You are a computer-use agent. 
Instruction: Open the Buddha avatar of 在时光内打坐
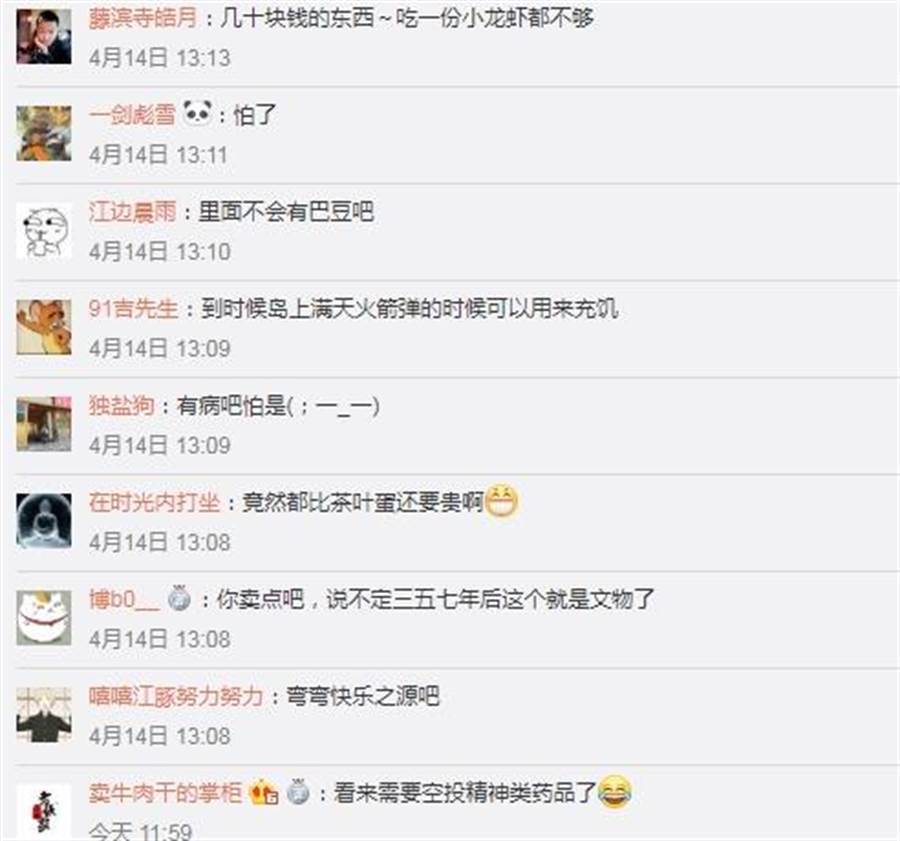coord(44,521)
